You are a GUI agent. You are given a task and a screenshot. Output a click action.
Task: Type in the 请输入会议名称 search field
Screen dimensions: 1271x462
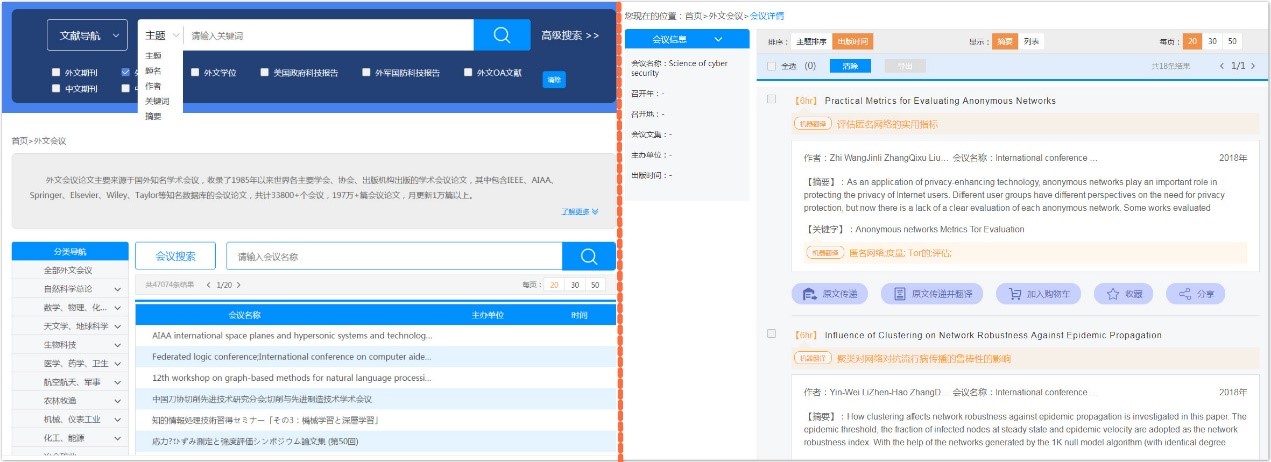393,256
